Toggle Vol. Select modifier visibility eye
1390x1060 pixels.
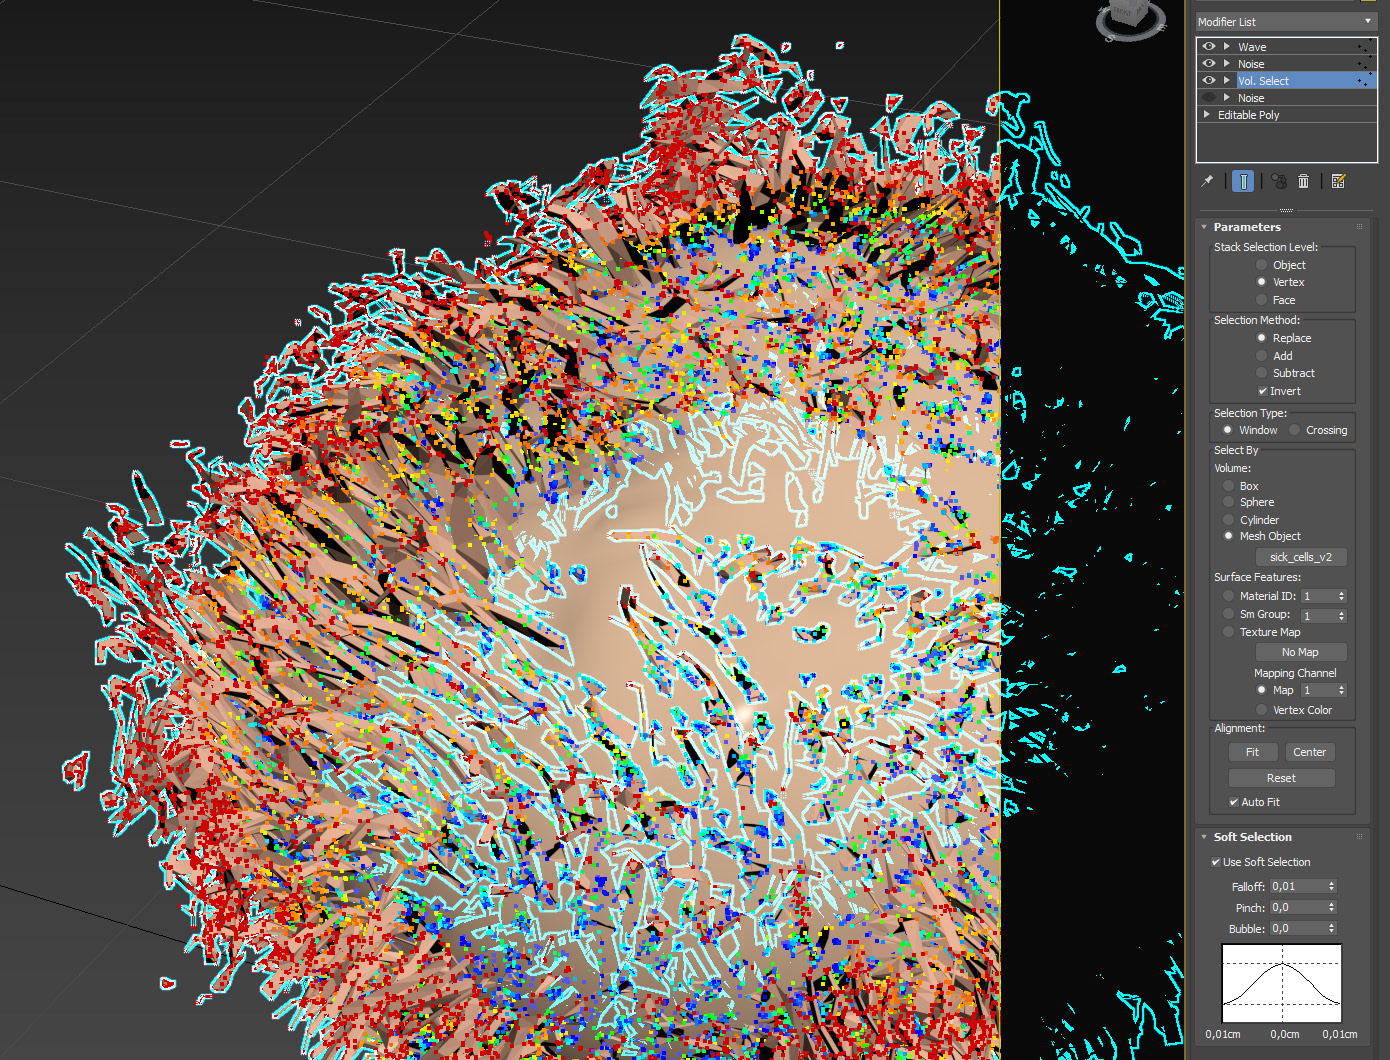1209,81
